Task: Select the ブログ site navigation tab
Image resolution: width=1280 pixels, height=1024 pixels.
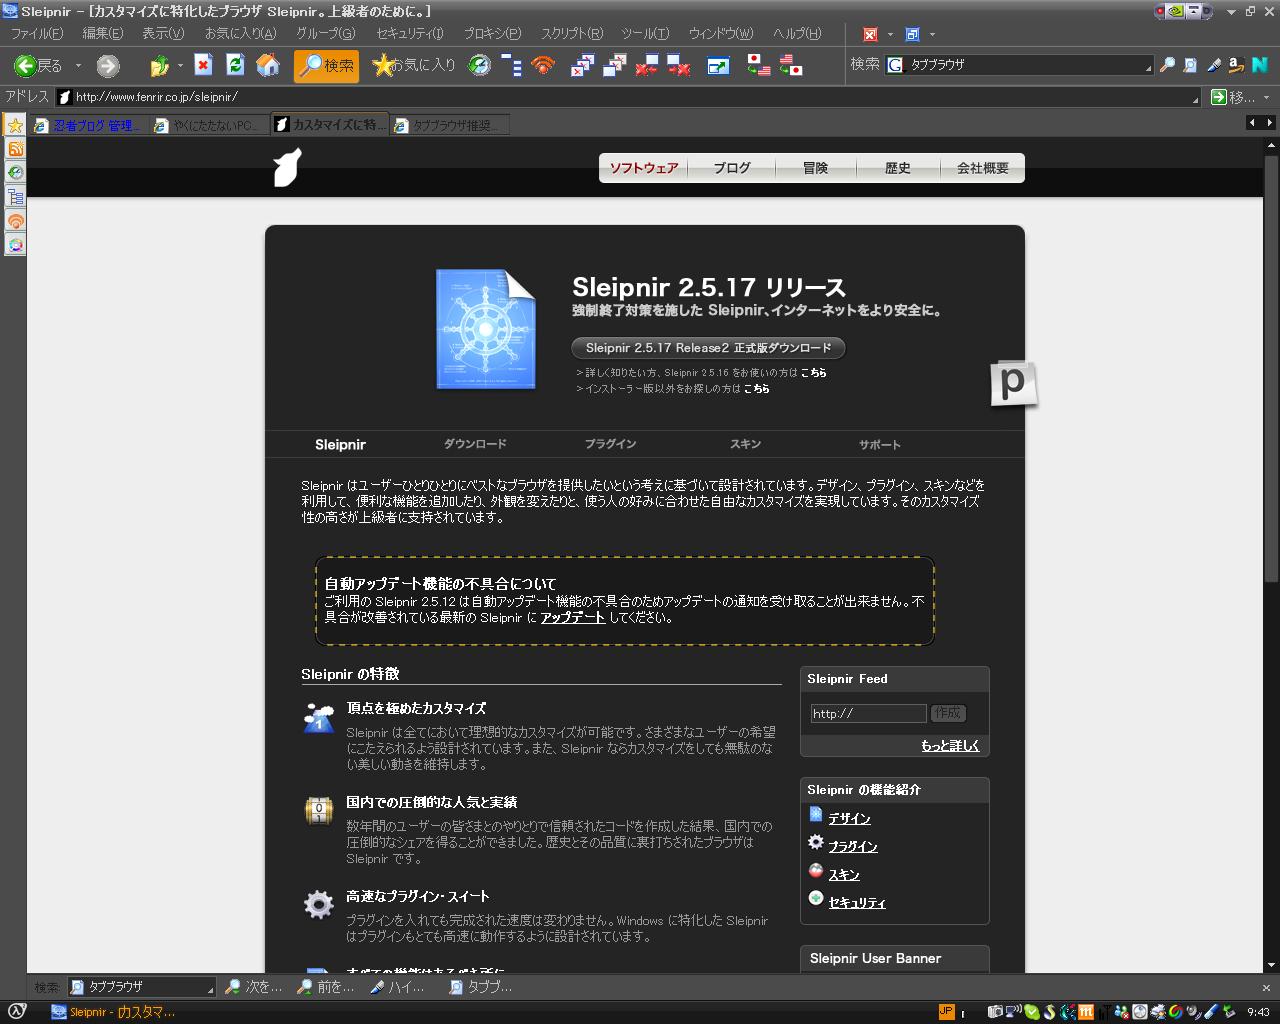Action: pyautogui.click(x=732, y=168)
